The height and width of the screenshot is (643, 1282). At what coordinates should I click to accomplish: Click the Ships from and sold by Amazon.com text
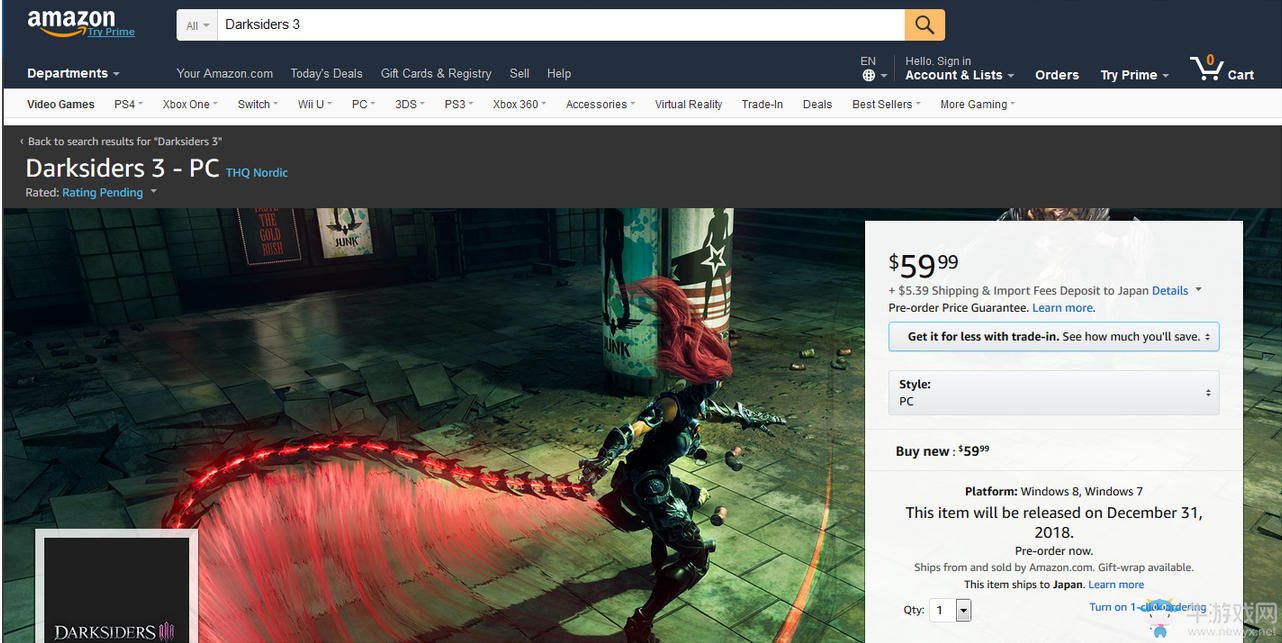(x=1054, y=568)
